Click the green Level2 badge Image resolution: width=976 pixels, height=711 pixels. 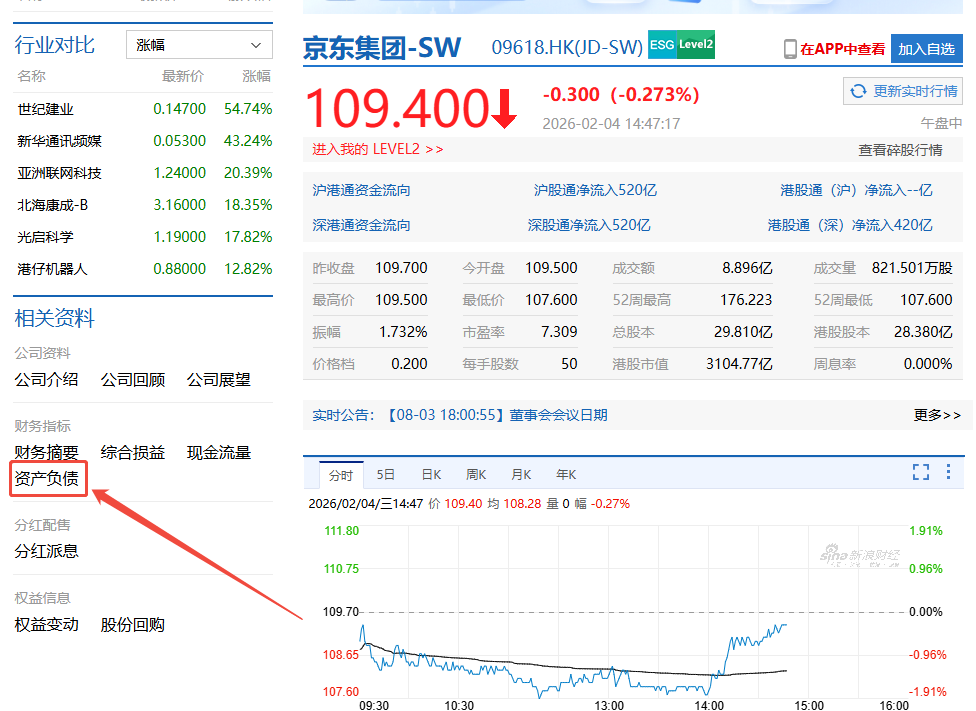point(695,45)
